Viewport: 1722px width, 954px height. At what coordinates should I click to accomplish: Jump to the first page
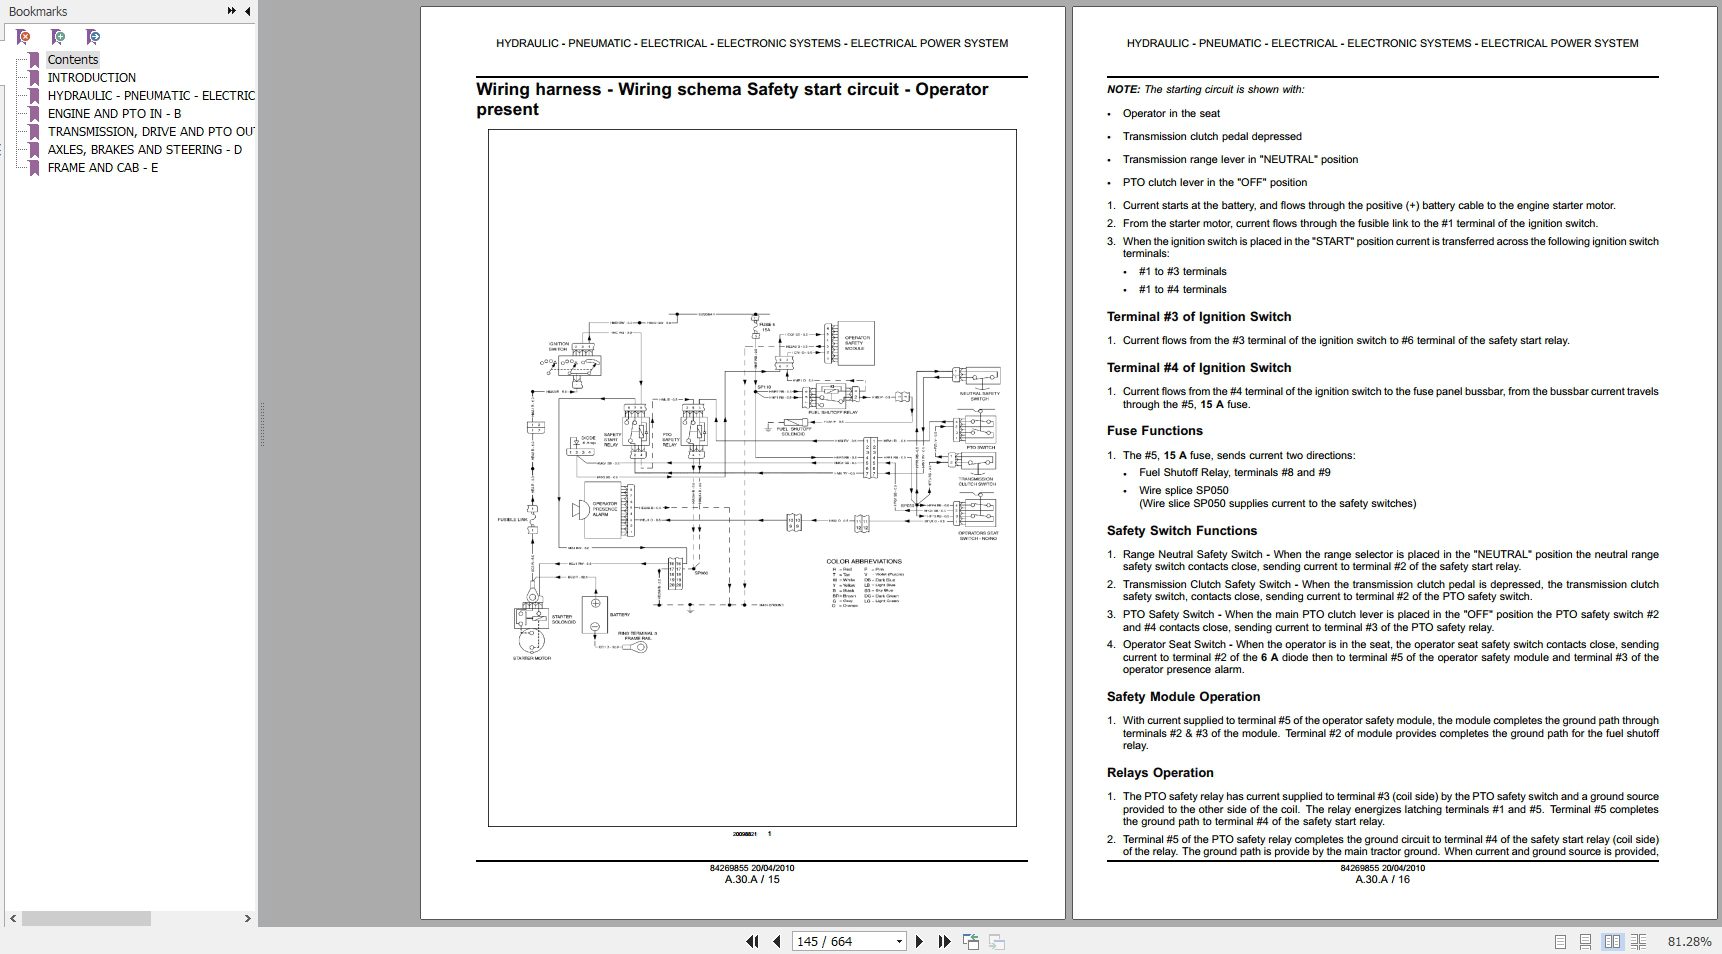point(750,941)
